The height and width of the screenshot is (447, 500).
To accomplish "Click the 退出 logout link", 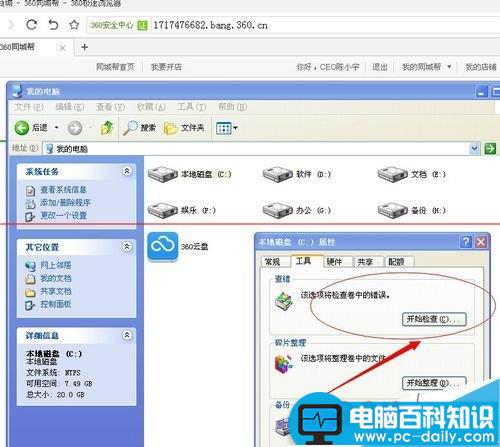I will point(380,67).
